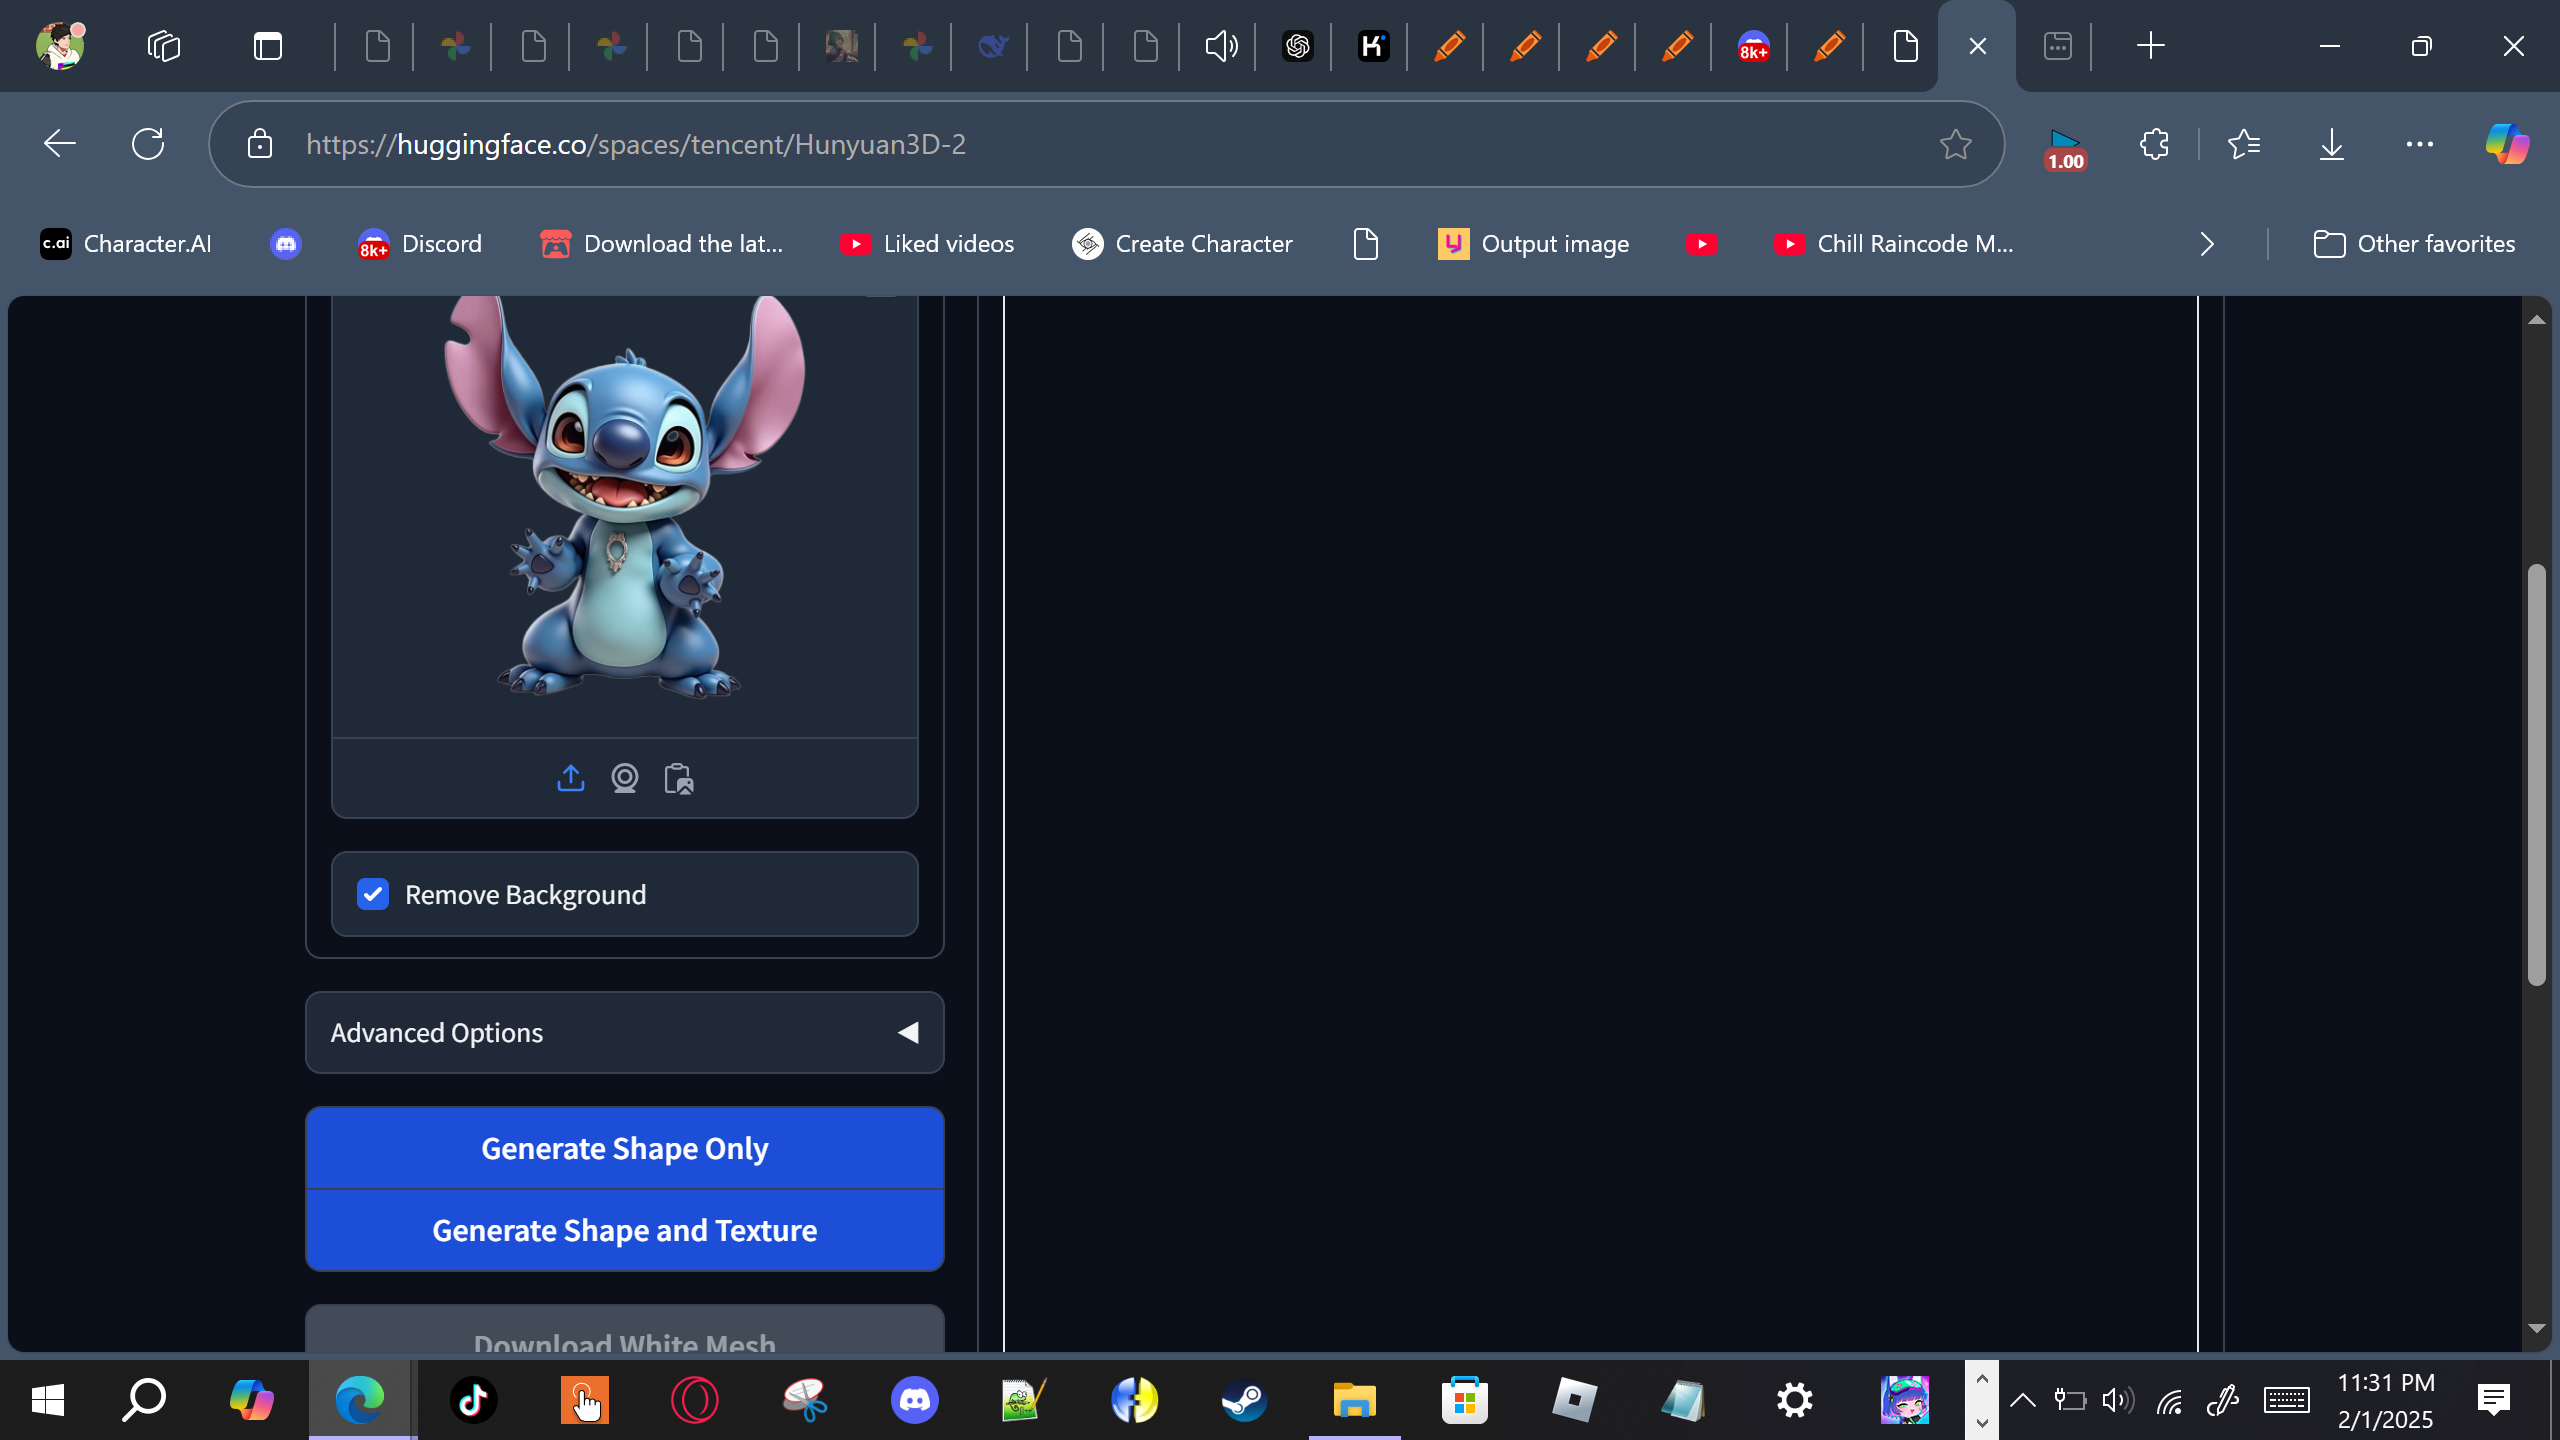The image size is (2560, 1440).
Task: Show hidden system tray icons
Action: click(x=2022, y=1400)
